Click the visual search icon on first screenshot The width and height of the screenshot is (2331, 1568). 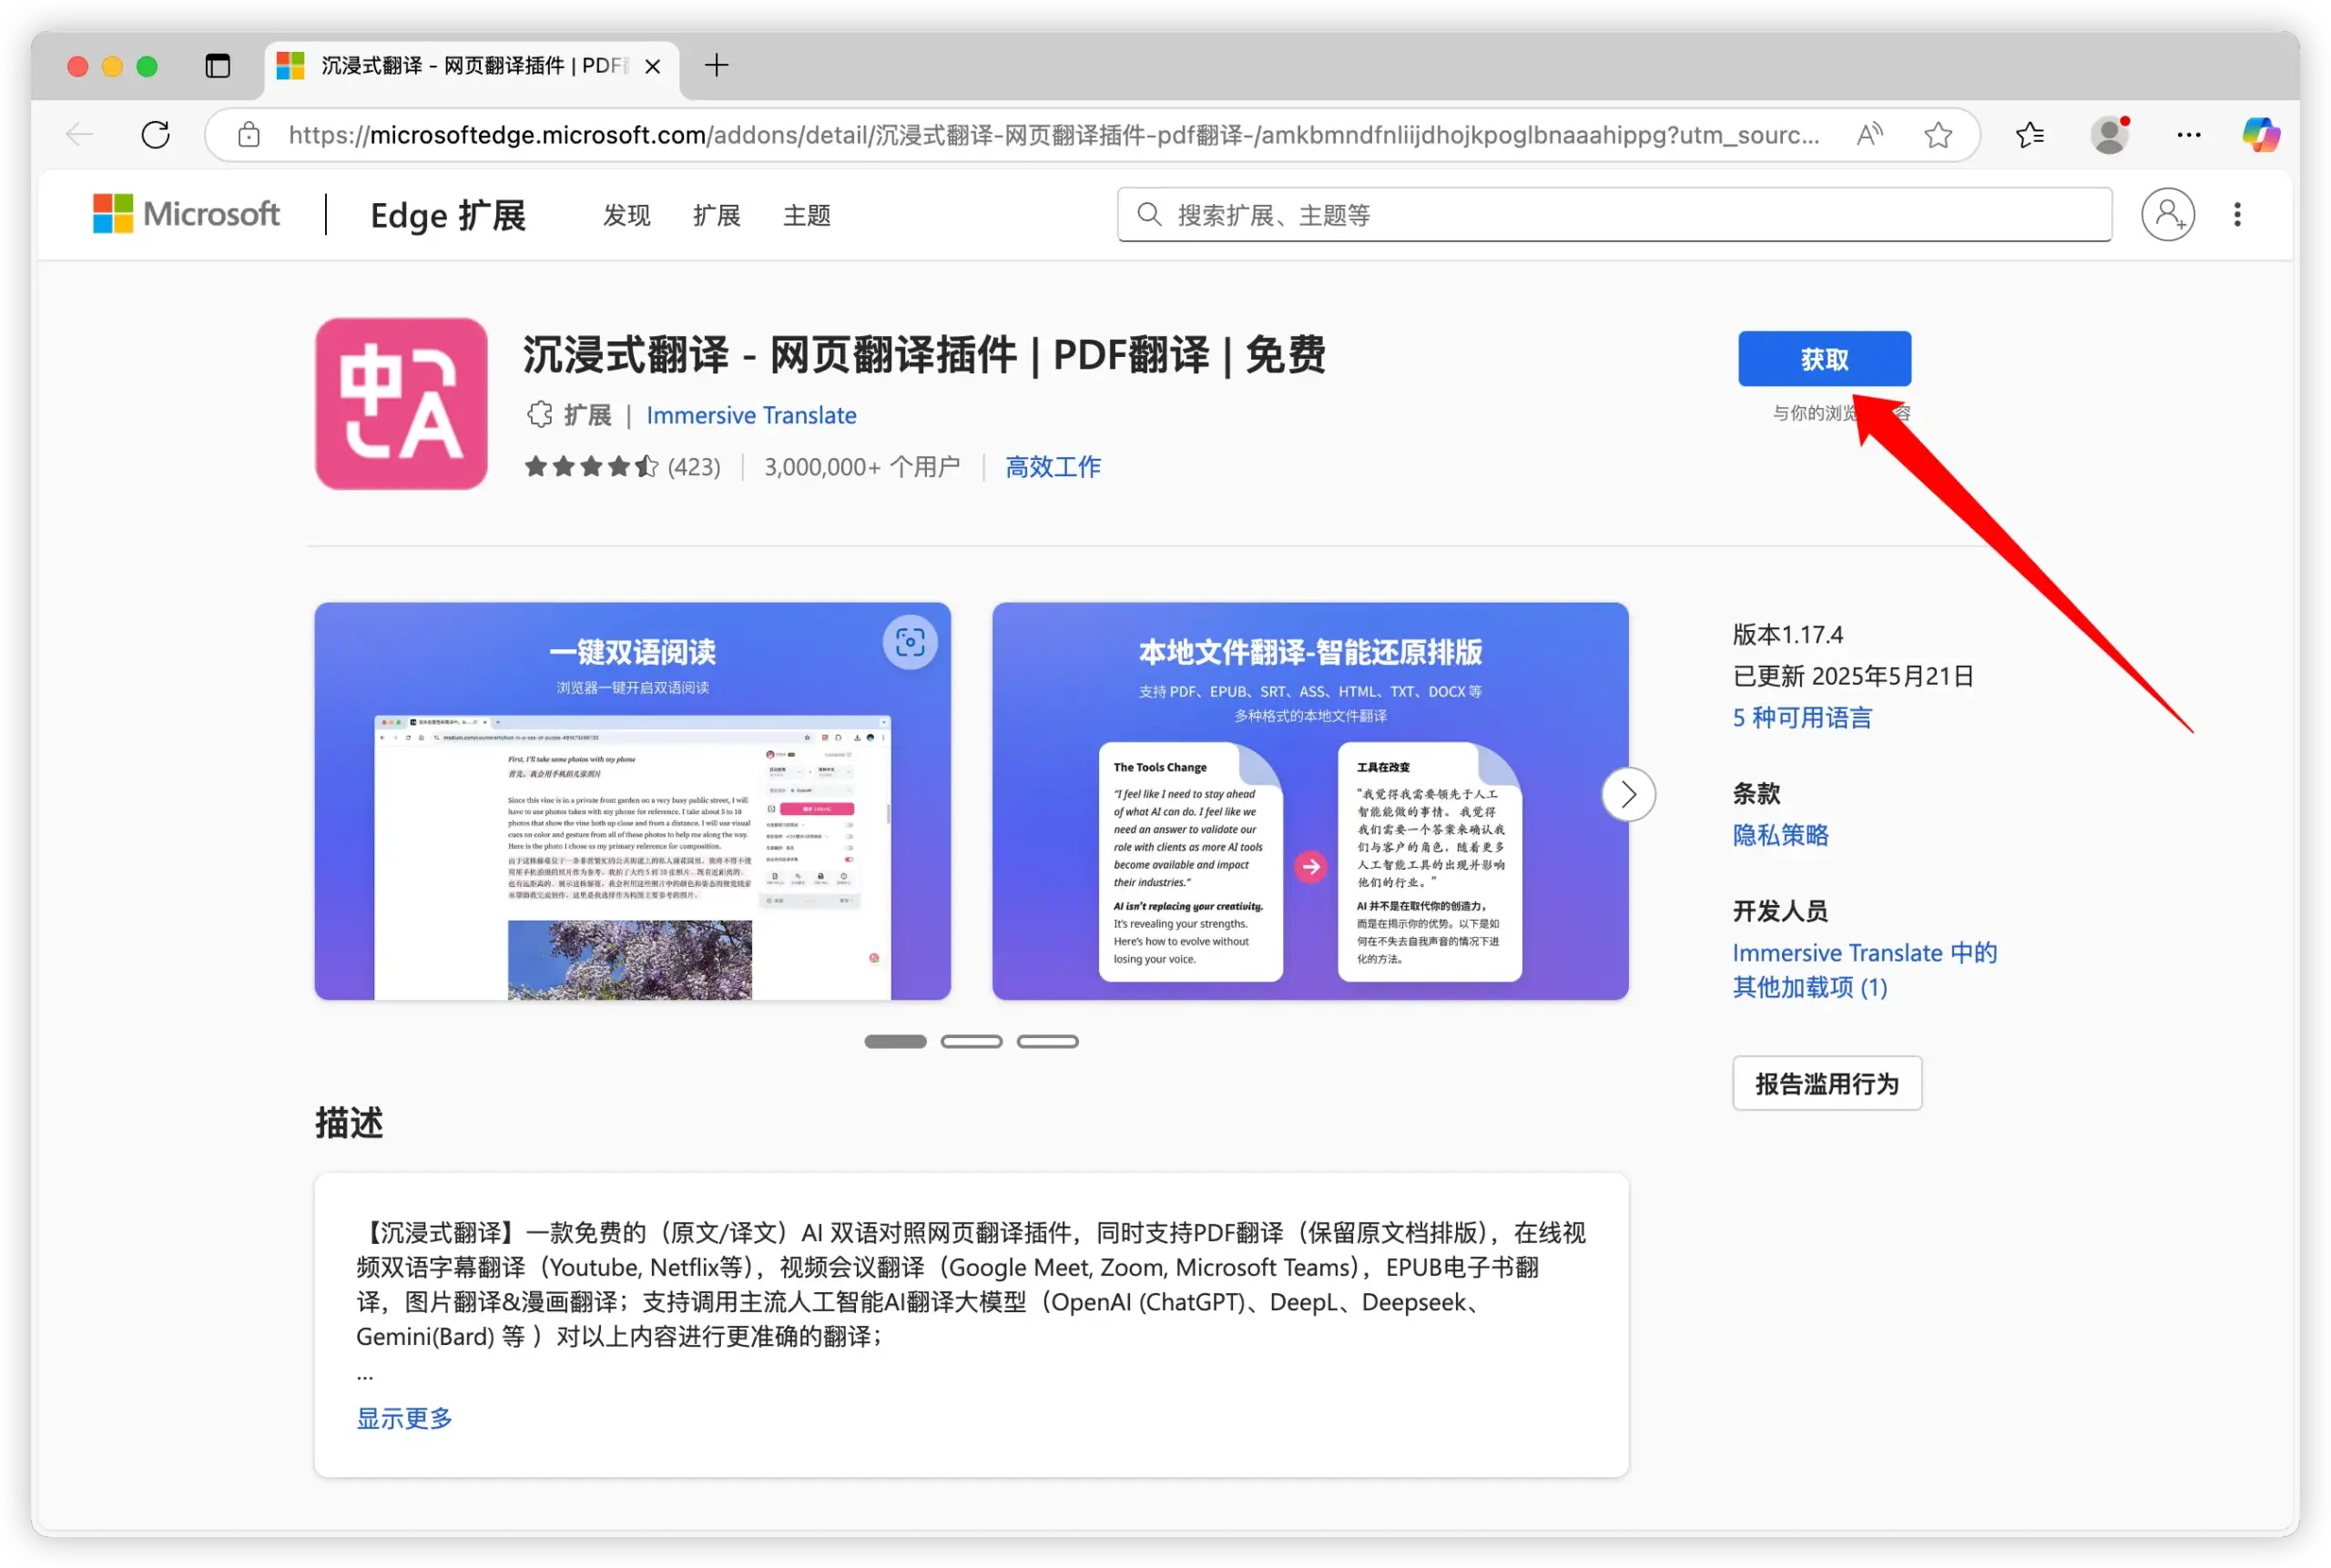pos(910,642)
